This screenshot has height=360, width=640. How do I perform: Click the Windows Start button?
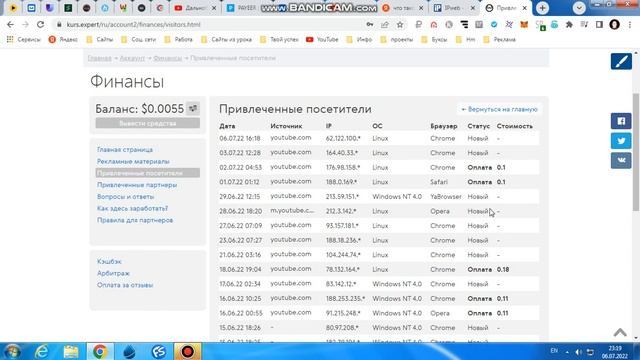[12, 351]
